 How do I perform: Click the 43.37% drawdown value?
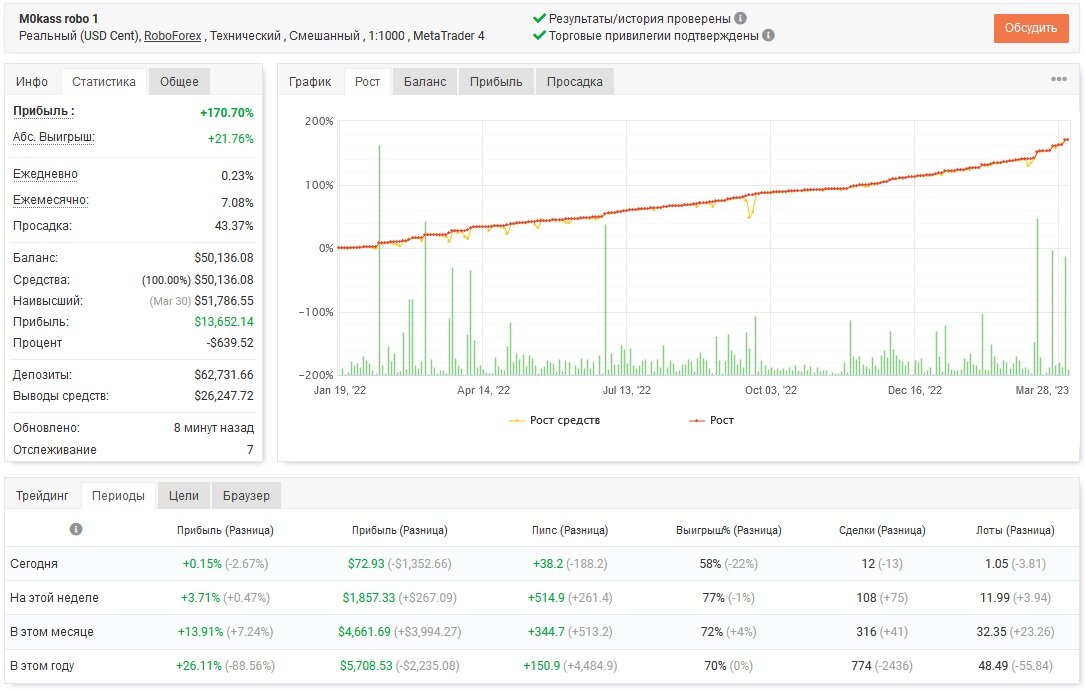click(x=234, y=226)
